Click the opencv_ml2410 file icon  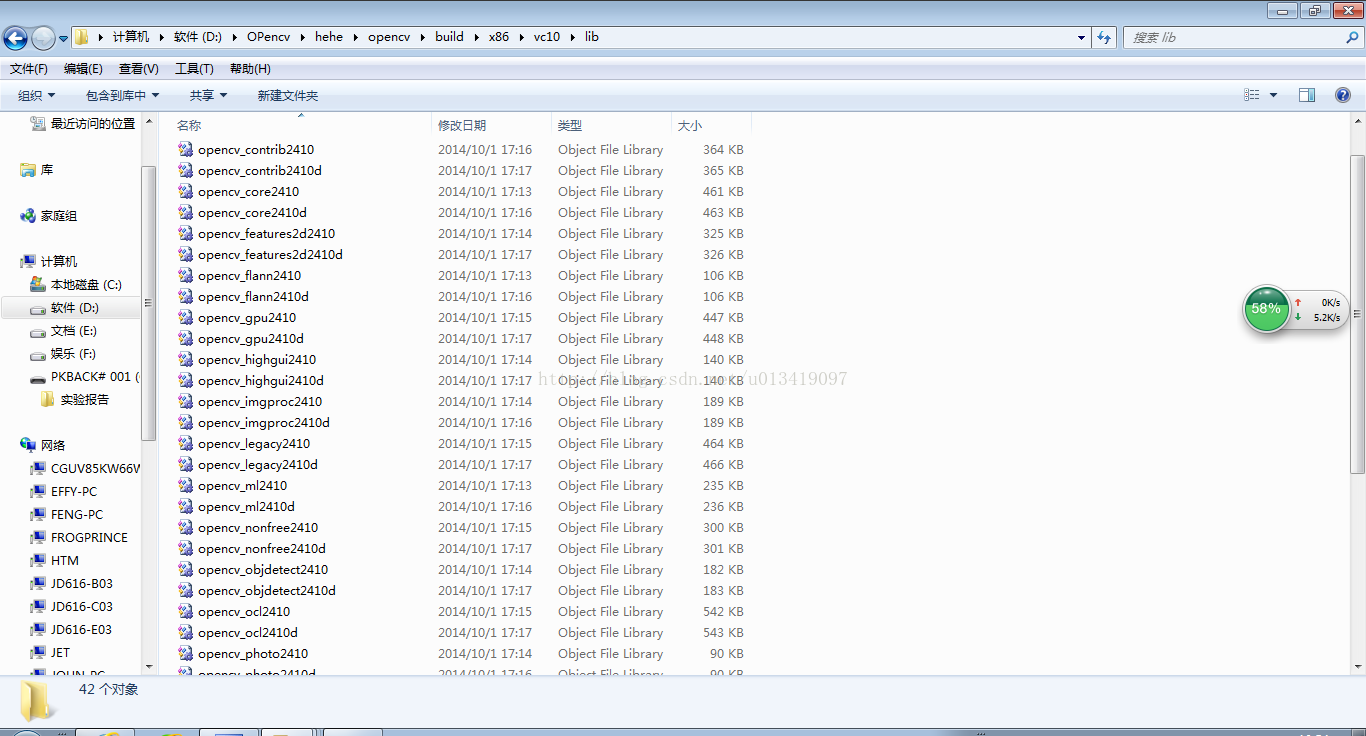pyautogui.click(x=185, y=485)
